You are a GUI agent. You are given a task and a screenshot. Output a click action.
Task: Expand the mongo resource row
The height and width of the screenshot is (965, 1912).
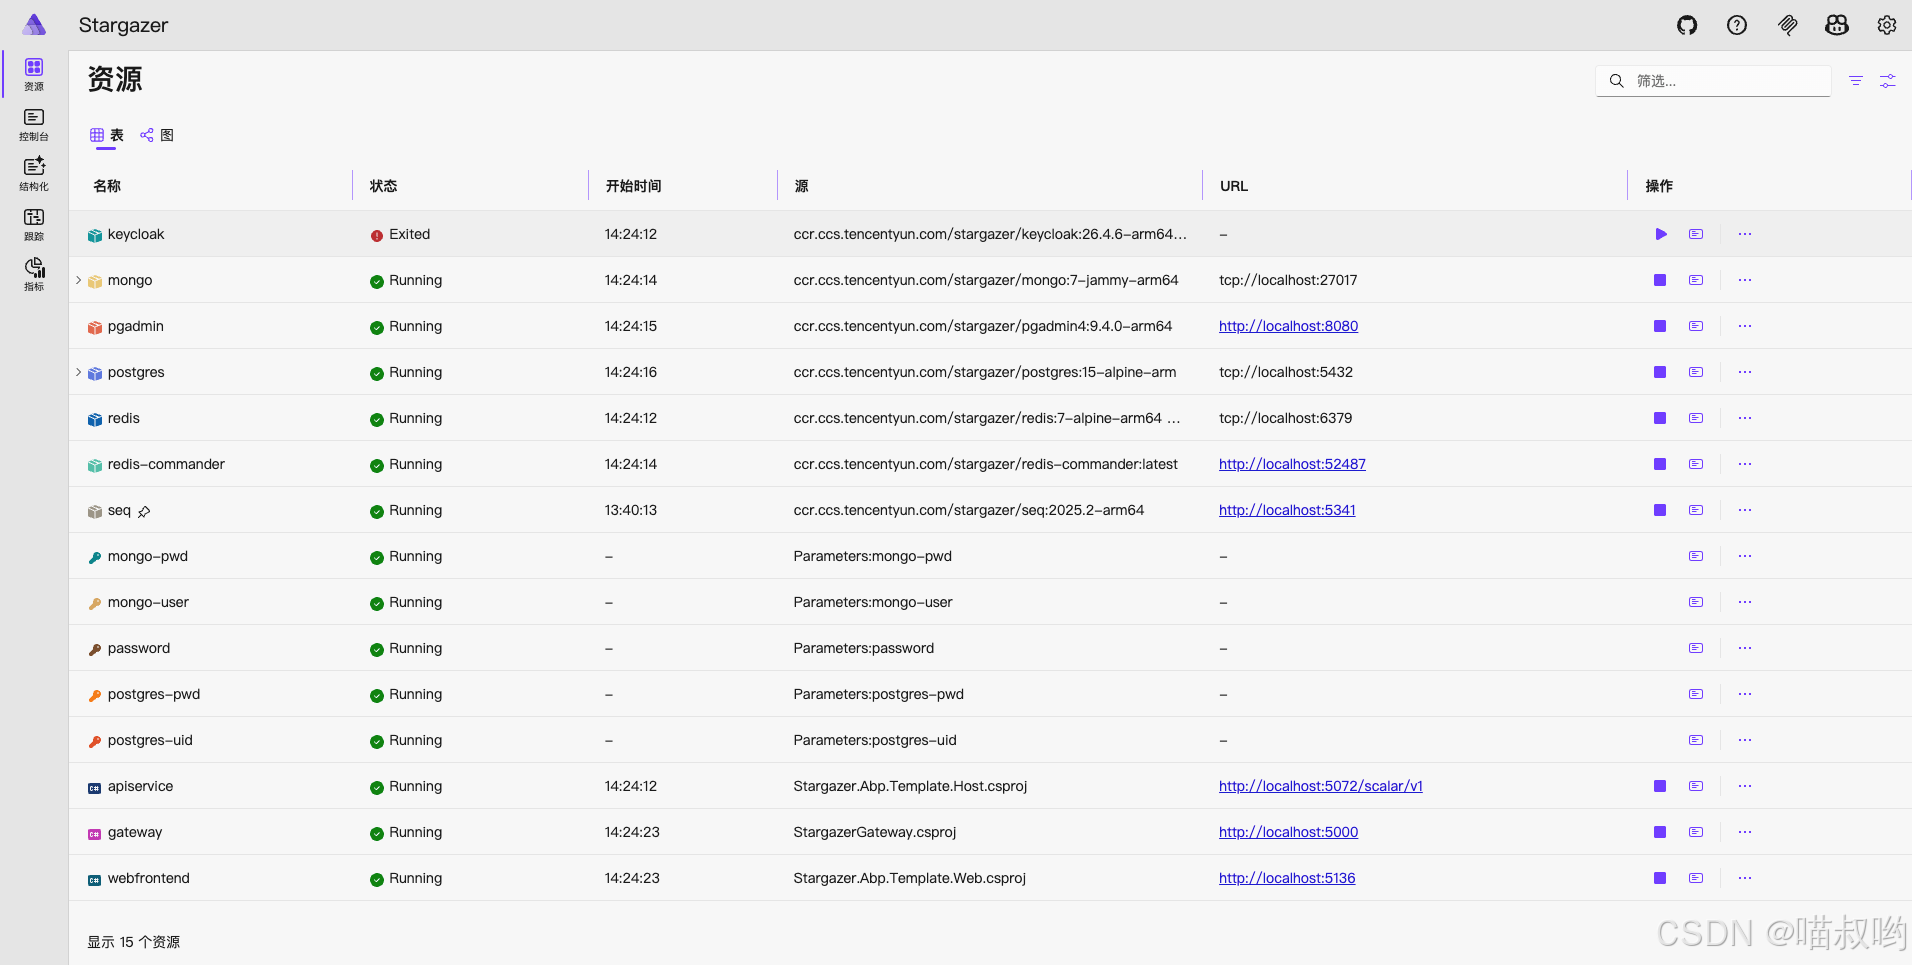tap(78, 280)
